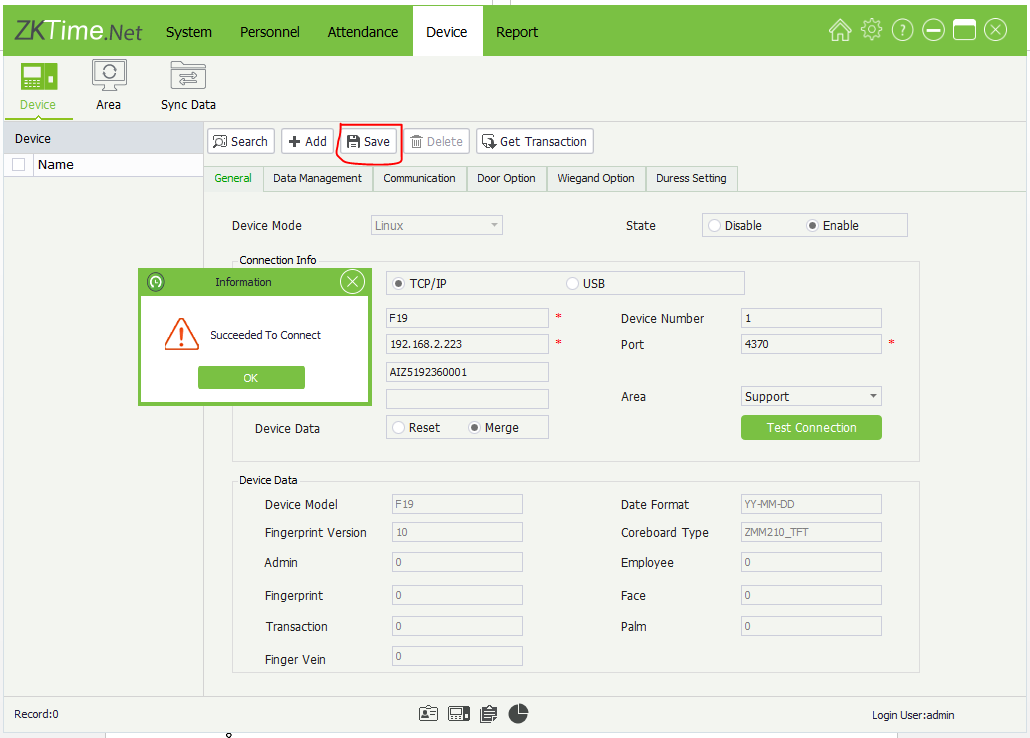
Task: Select the Disable state radio button
Action: click(x=714, y=226)
